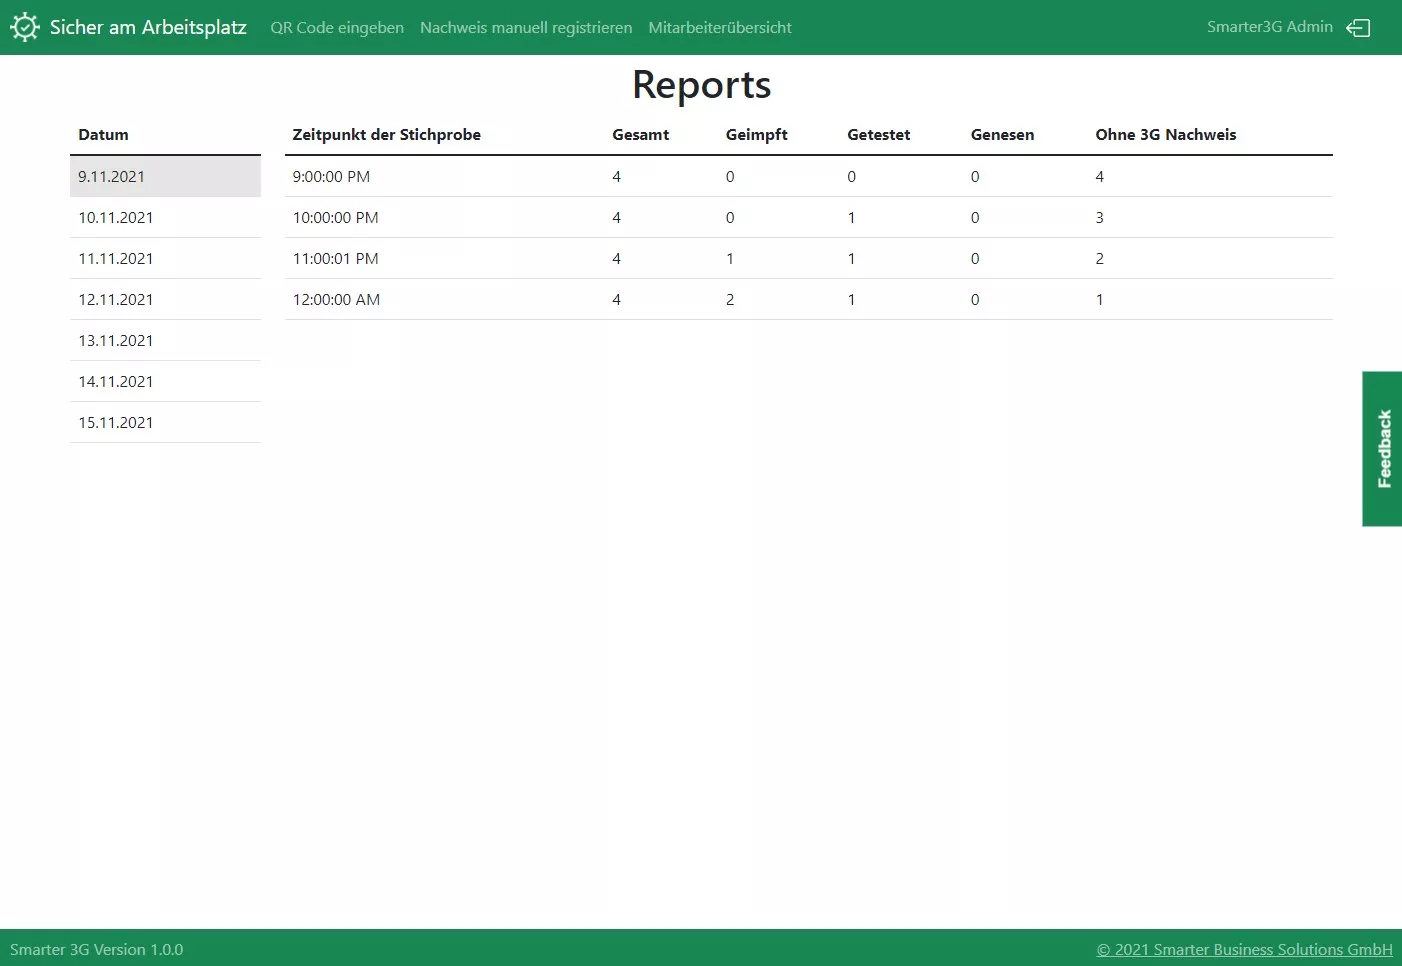The height and width of the screenshot is (966, 1402).
Task: Click the Datum column header
Action: (103, 134)
